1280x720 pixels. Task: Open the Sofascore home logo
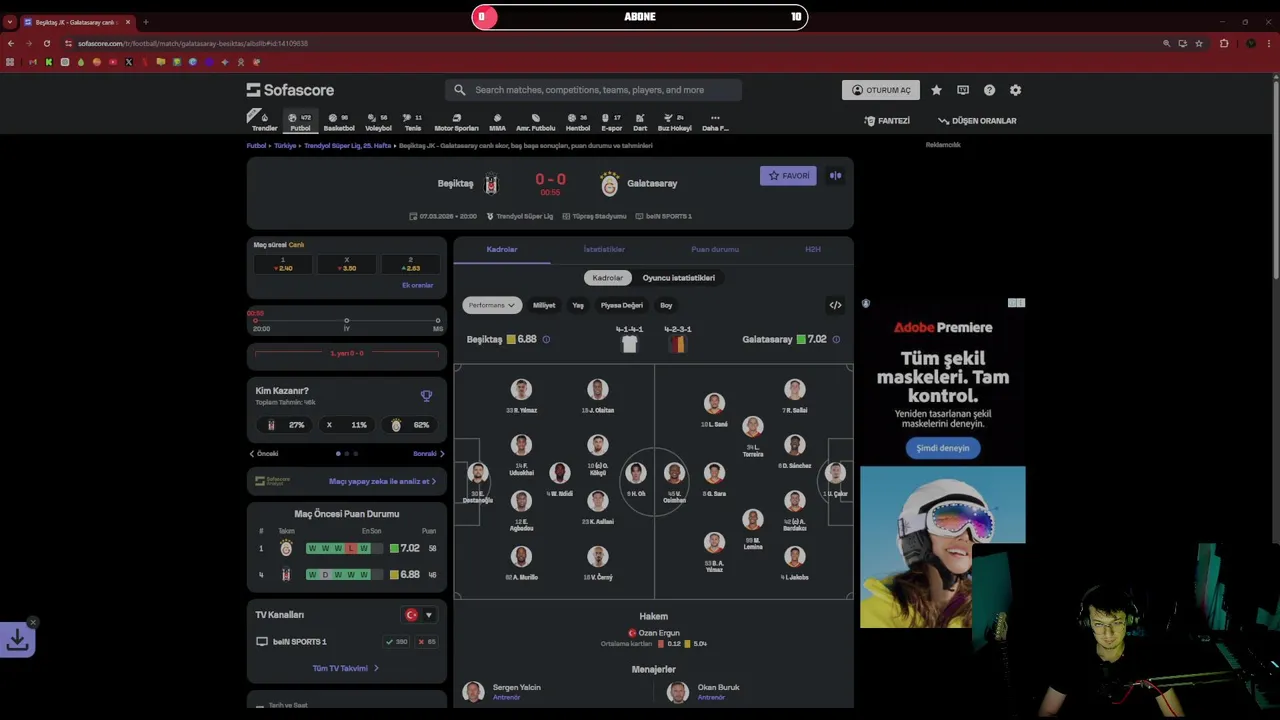tap(290, 90)
